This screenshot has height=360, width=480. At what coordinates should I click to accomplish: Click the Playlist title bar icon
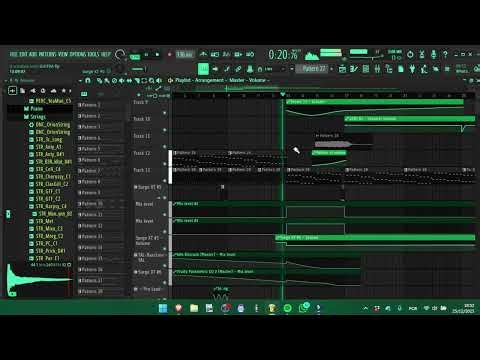pyautogui.click(x=171, y=80)
